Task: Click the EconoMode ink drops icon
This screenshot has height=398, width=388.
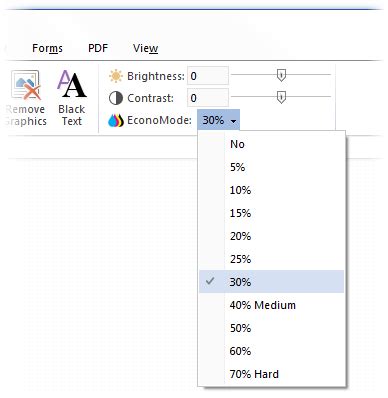Action: (x=116, y=120)
